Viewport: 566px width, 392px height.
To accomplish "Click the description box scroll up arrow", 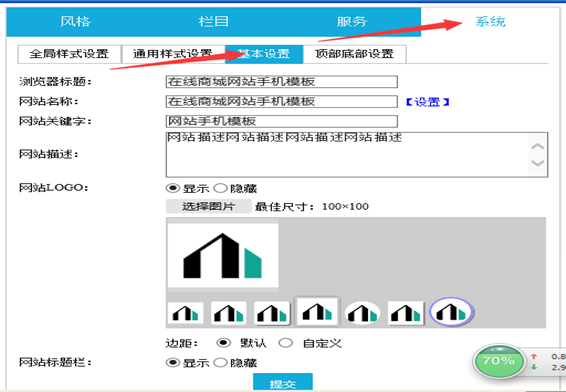I will pos(537,147).
